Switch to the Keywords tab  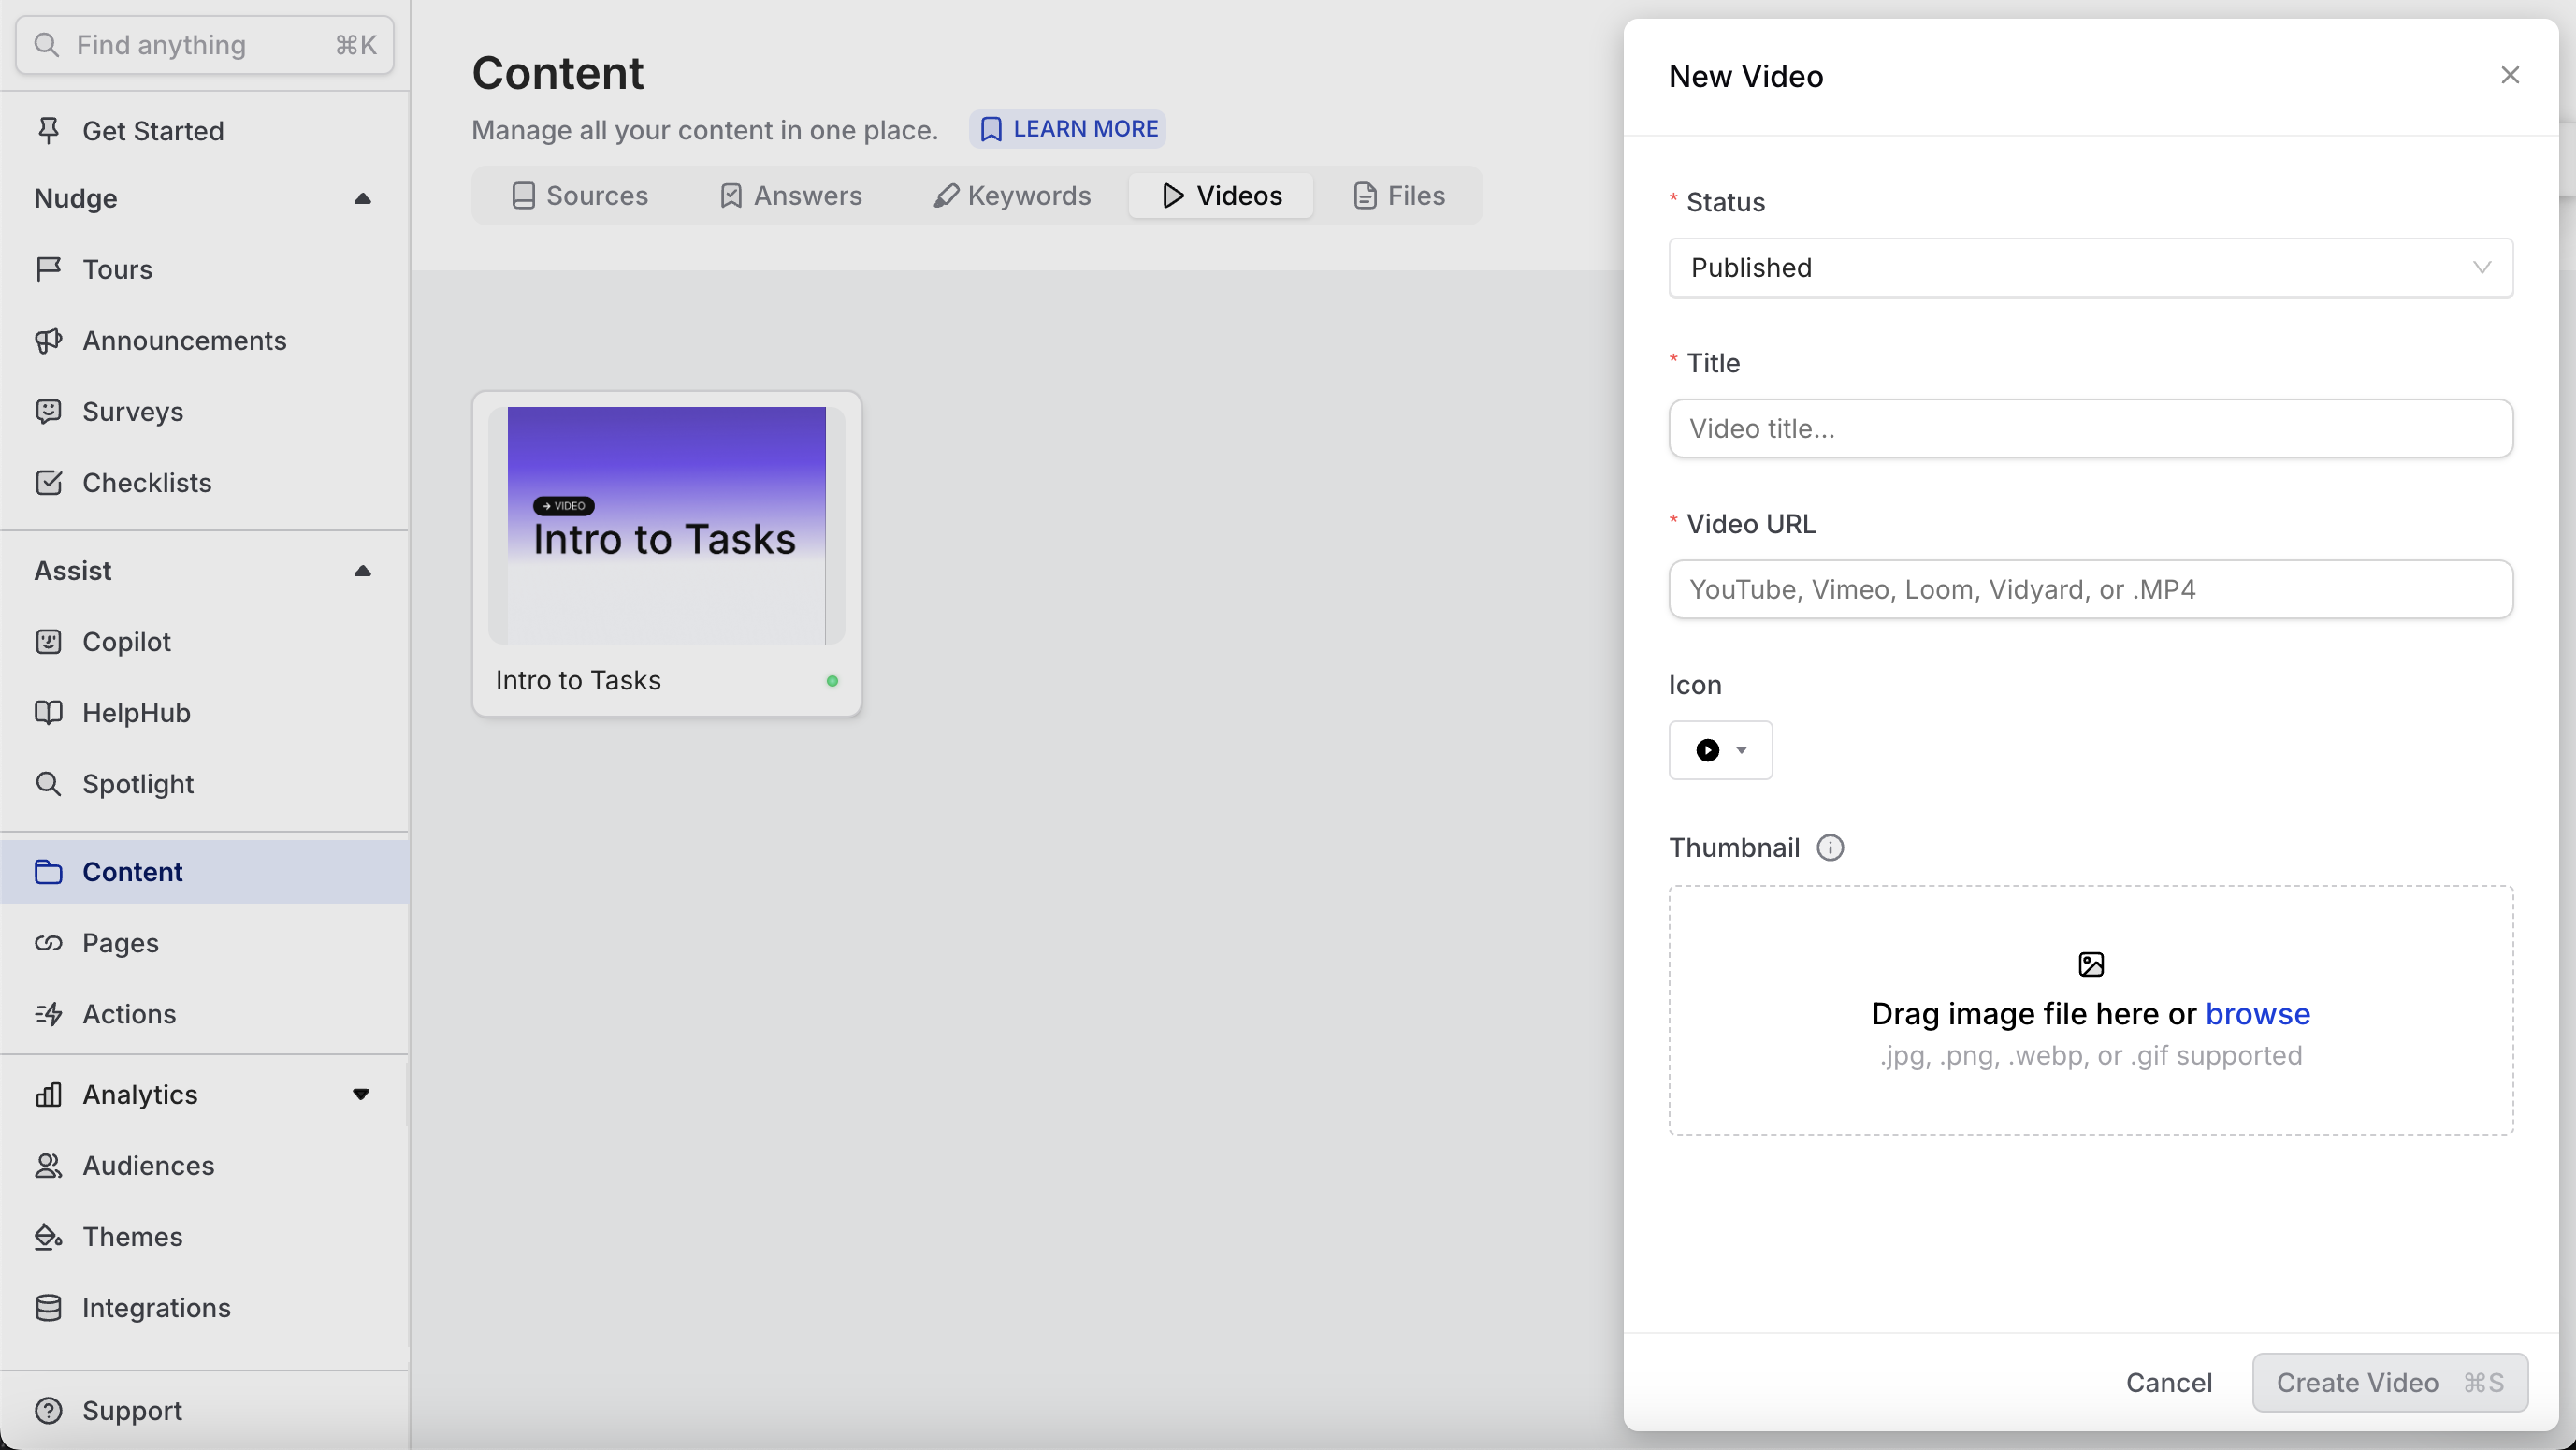pyautogui.click(x=1012, y=195)
